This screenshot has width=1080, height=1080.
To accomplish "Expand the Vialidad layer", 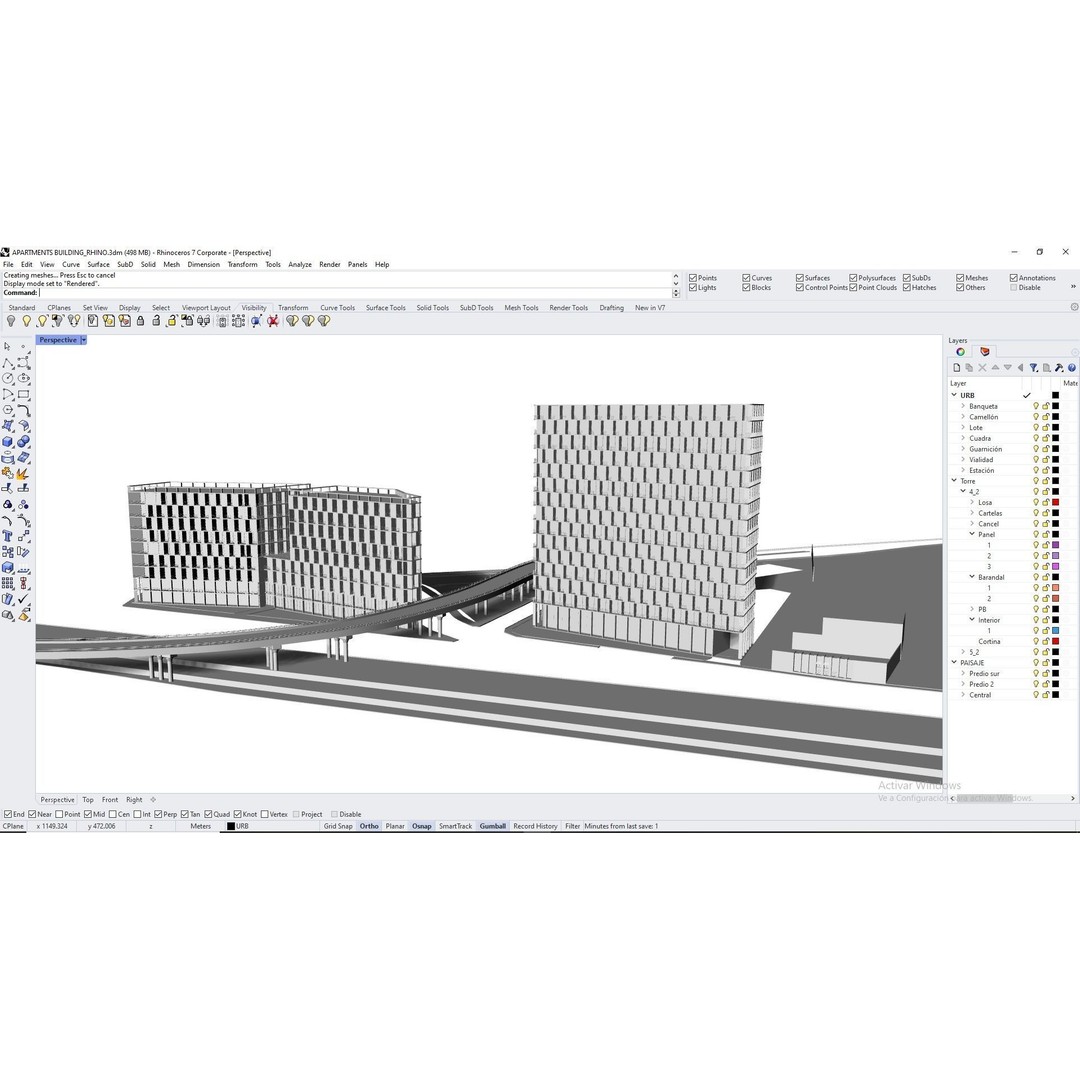I will [963, 459].
